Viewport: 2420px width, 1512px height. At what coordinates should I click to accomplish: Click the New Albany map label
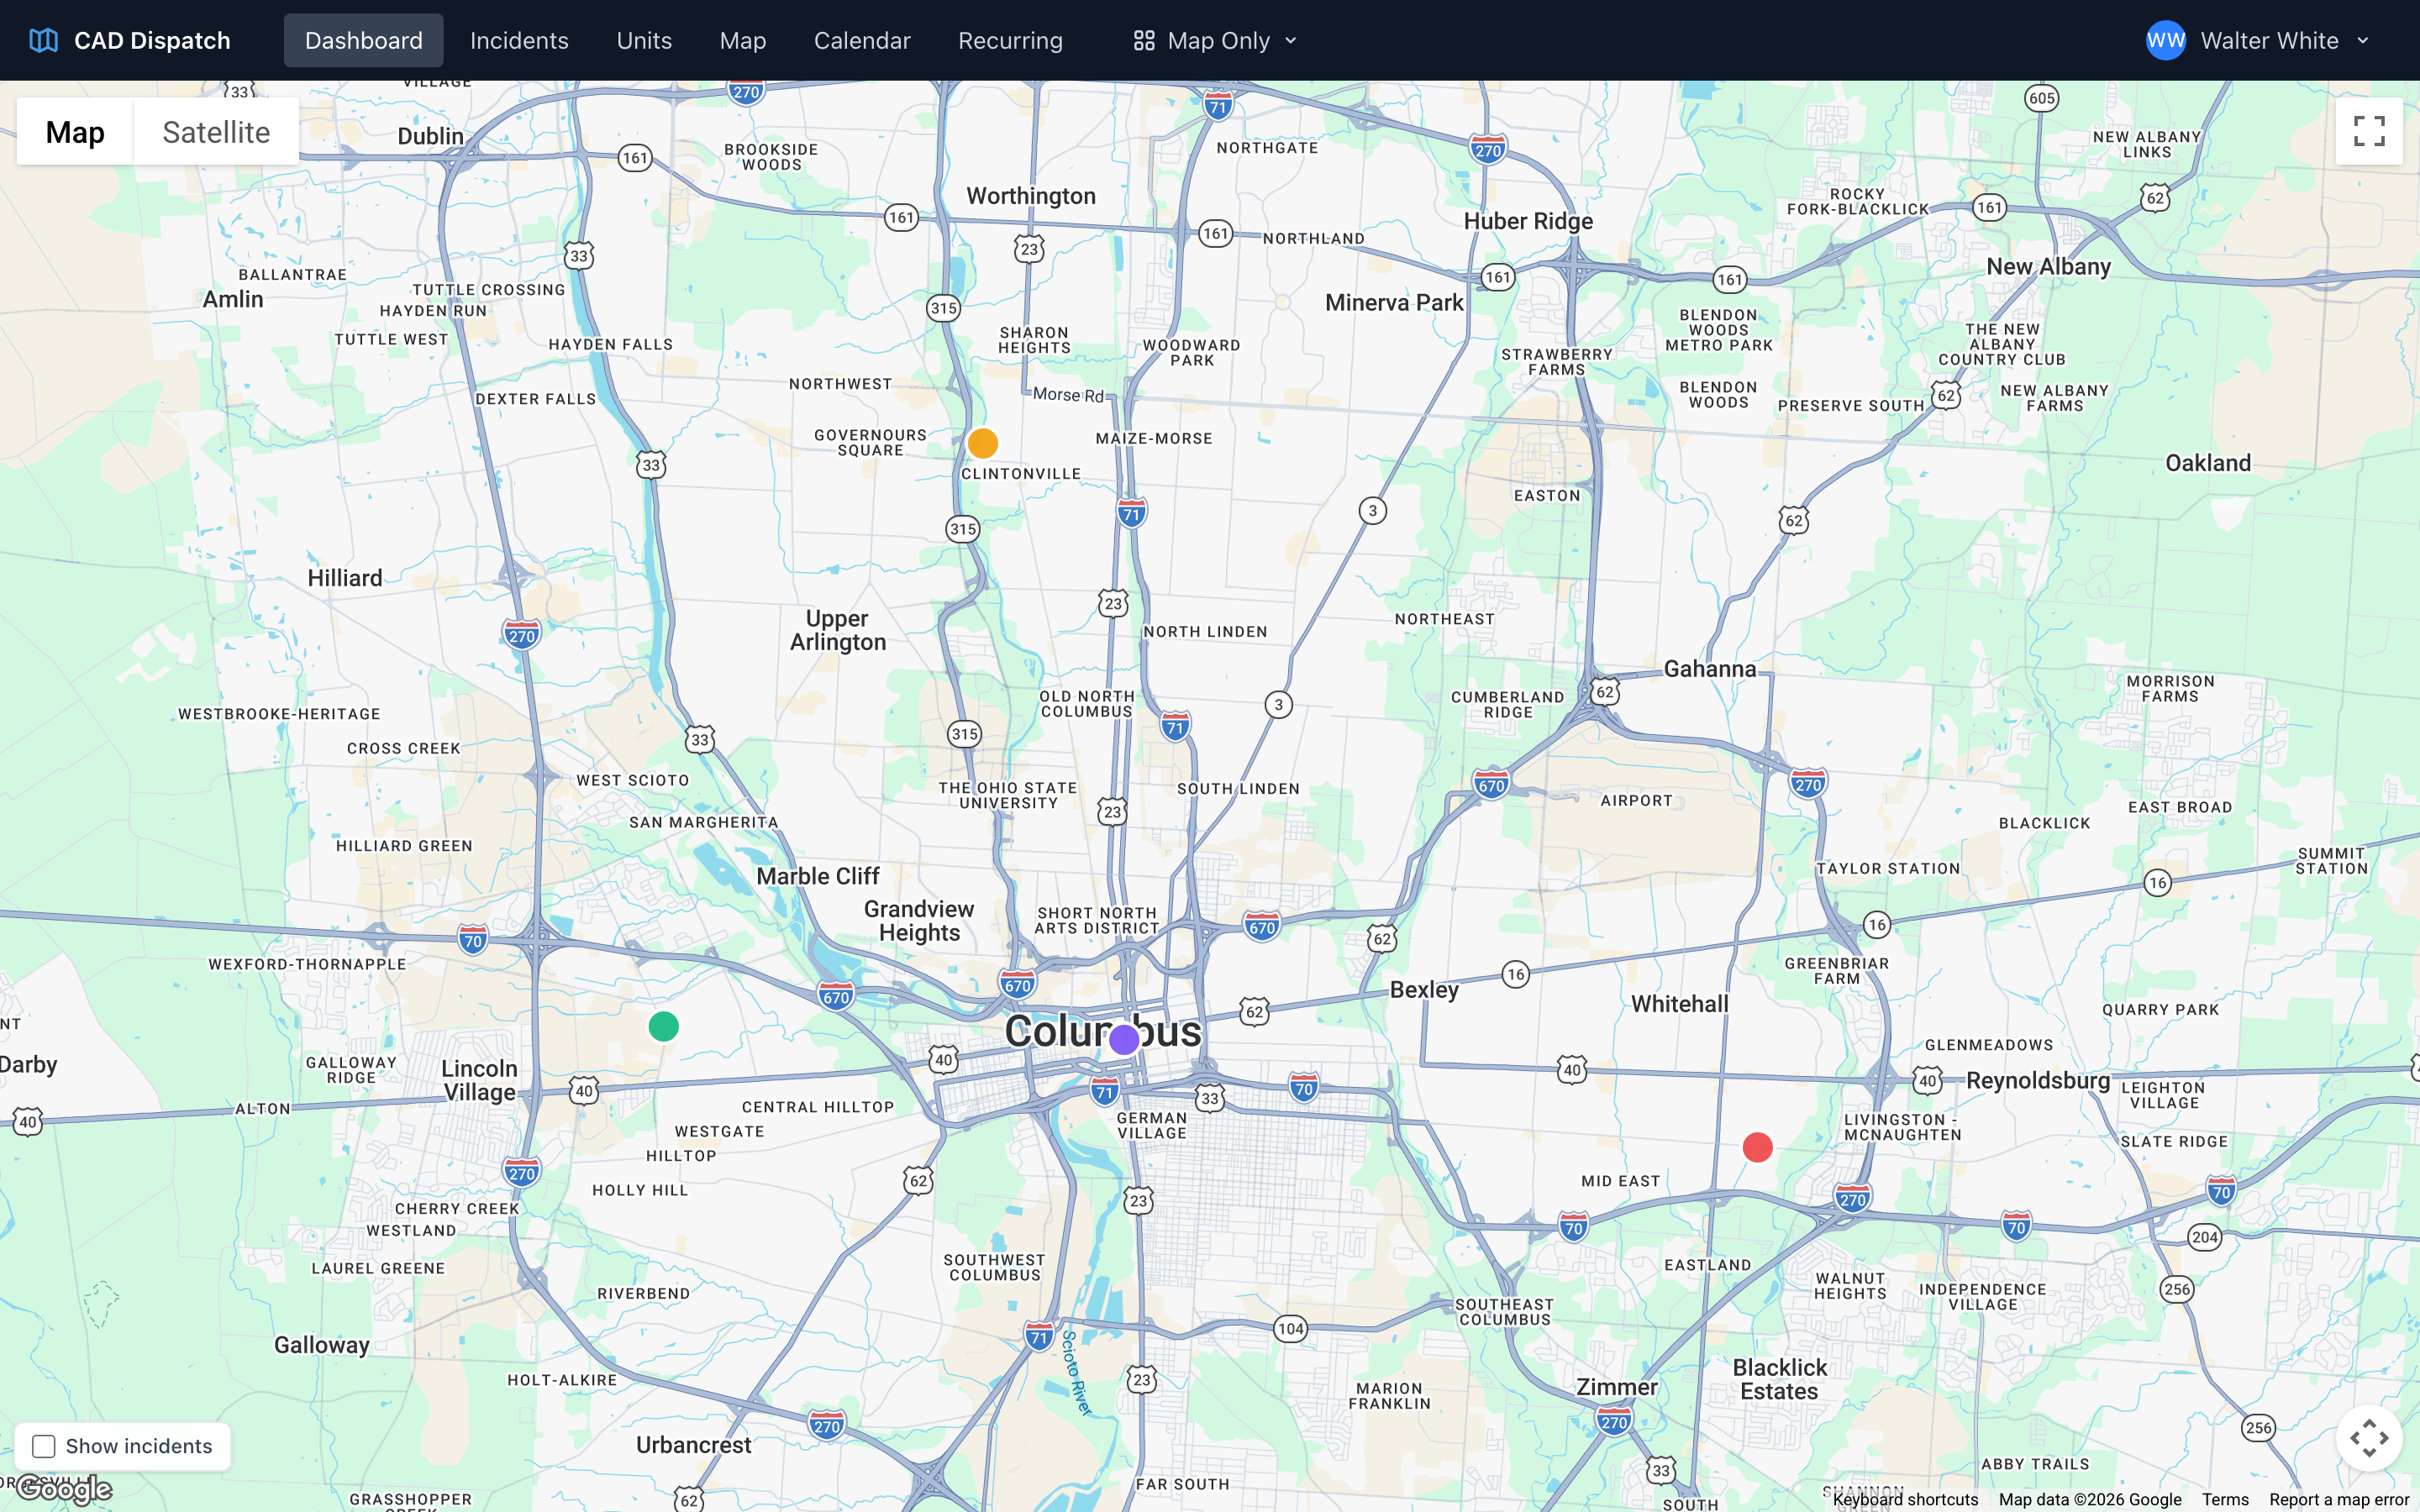2048,266
